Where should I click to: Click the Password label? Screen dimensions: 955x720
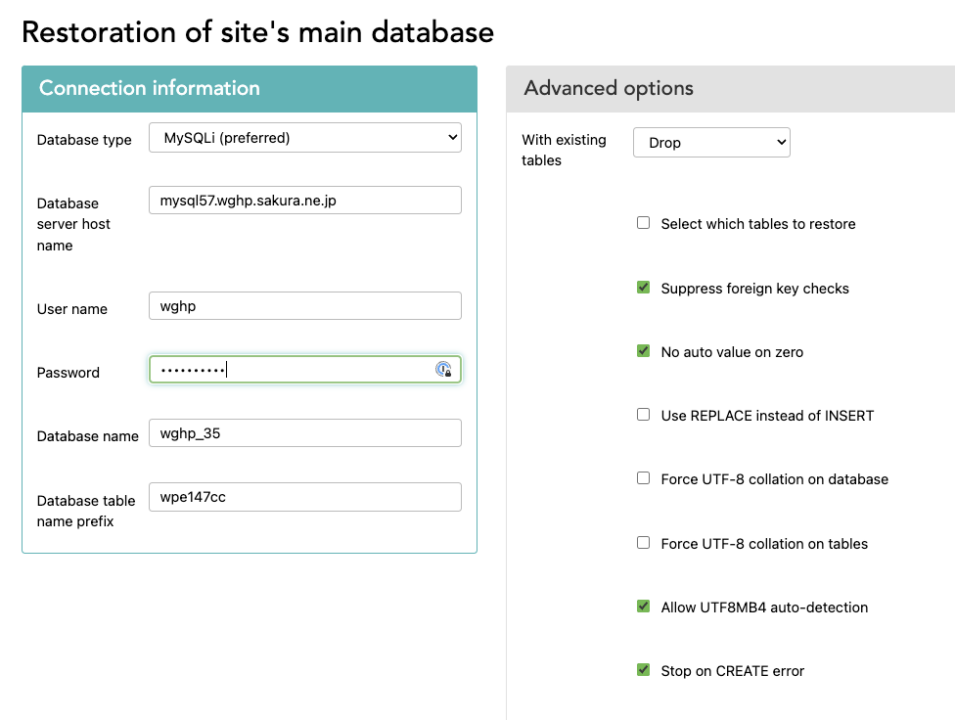[68, 373]
